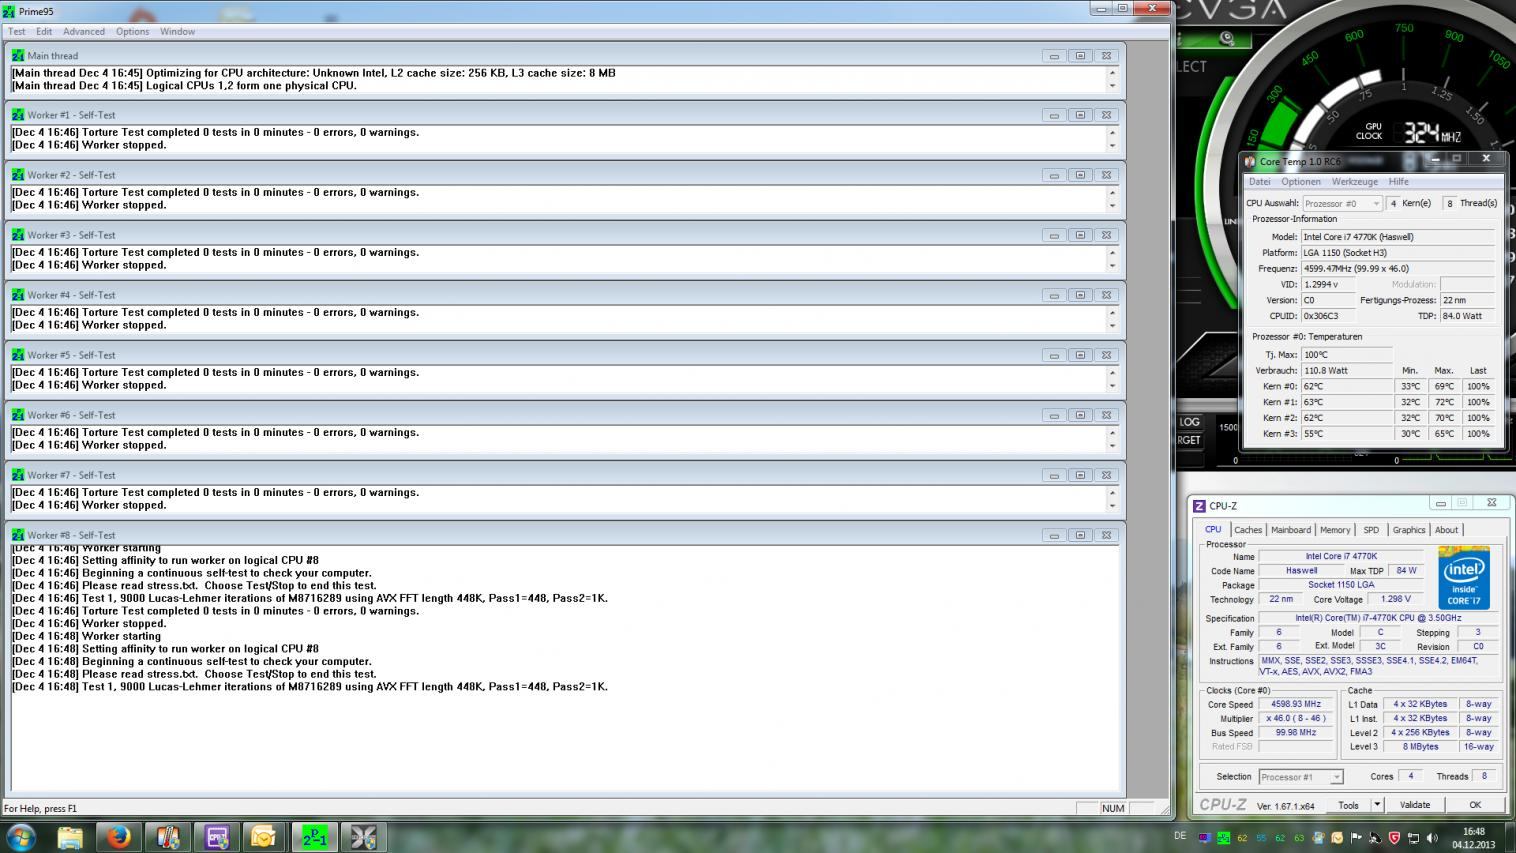
Task: Switch to Prime95 via taskbar icon
Action: tap(314, 837)
